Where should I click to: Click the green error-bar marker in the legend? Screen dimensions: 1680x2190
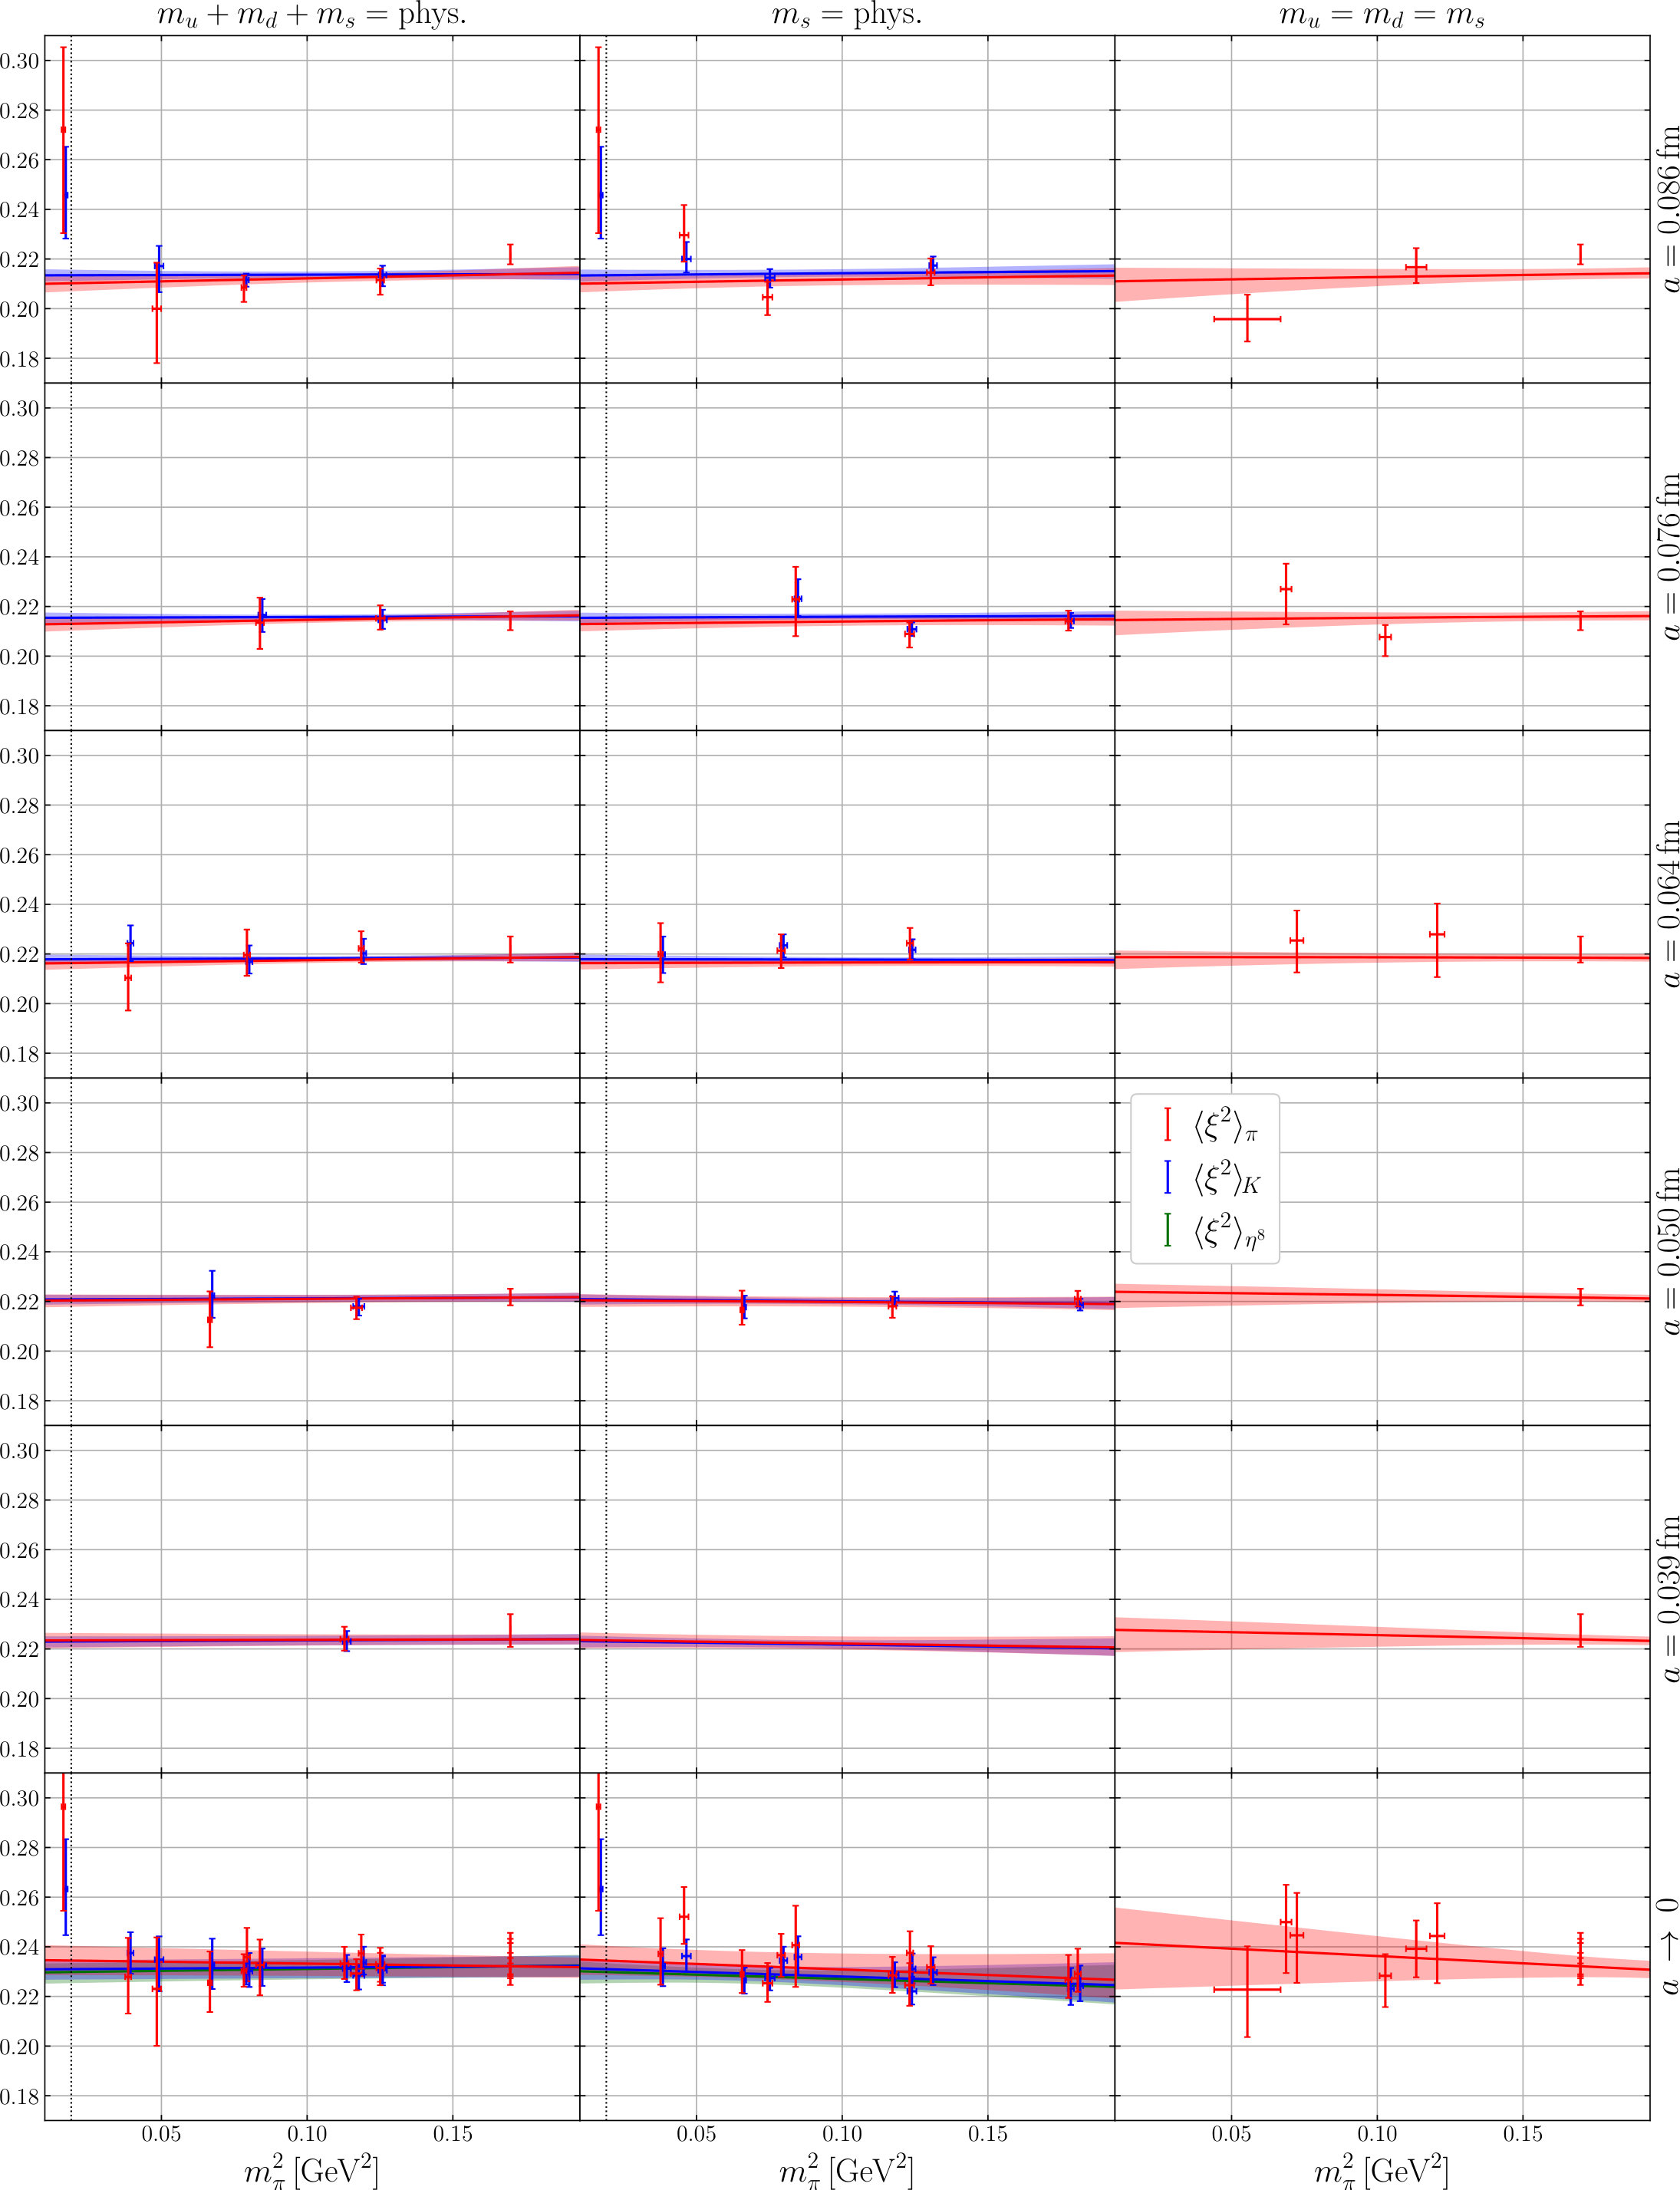click(1167, 1230)
